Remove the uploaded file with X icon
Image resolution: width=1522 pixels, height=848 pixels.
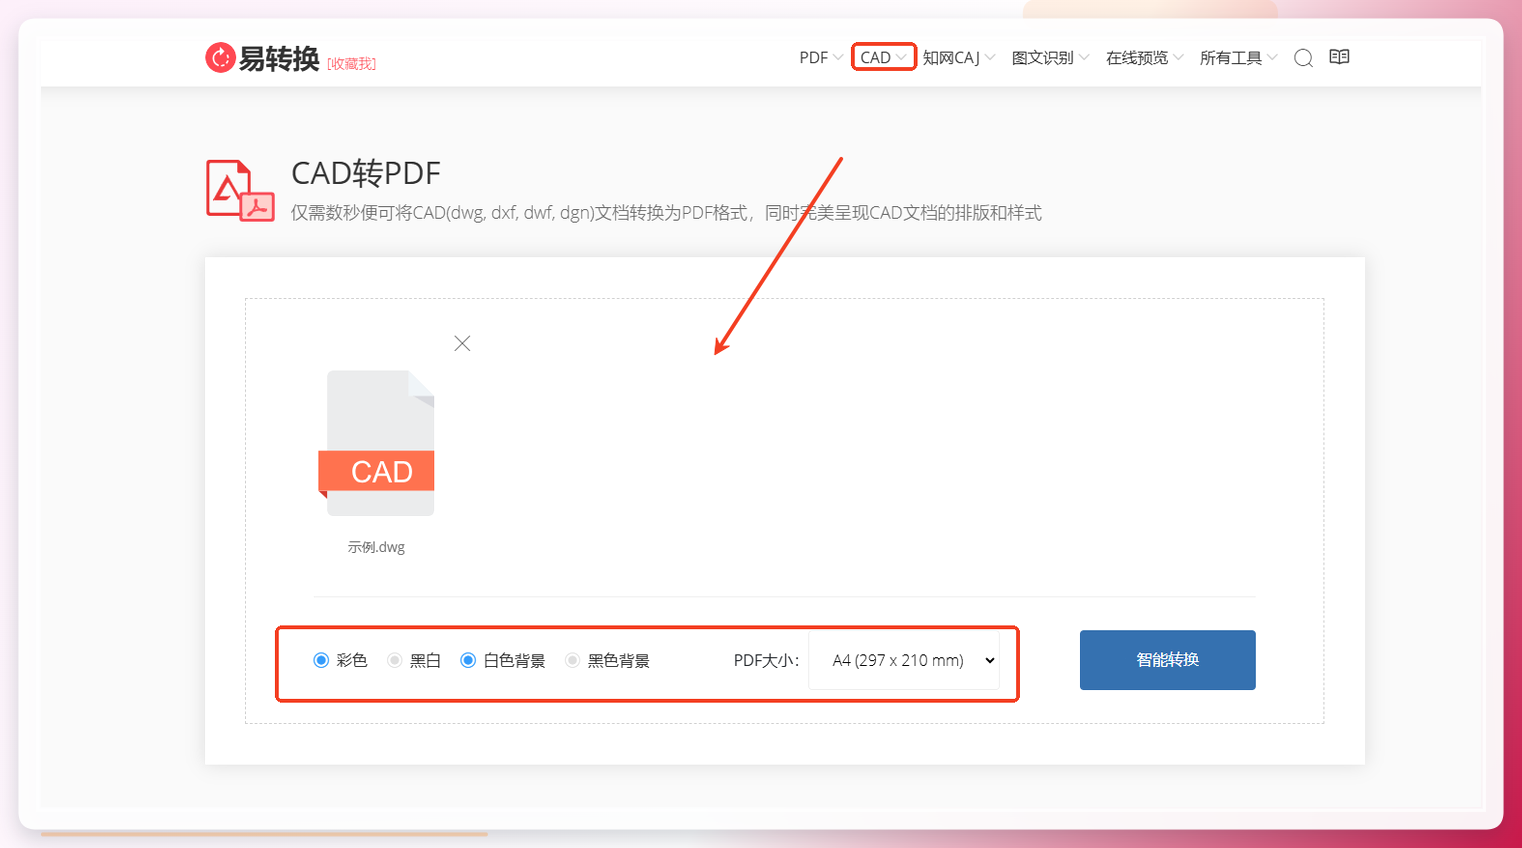pyautogui.click(x=462, y=344)
